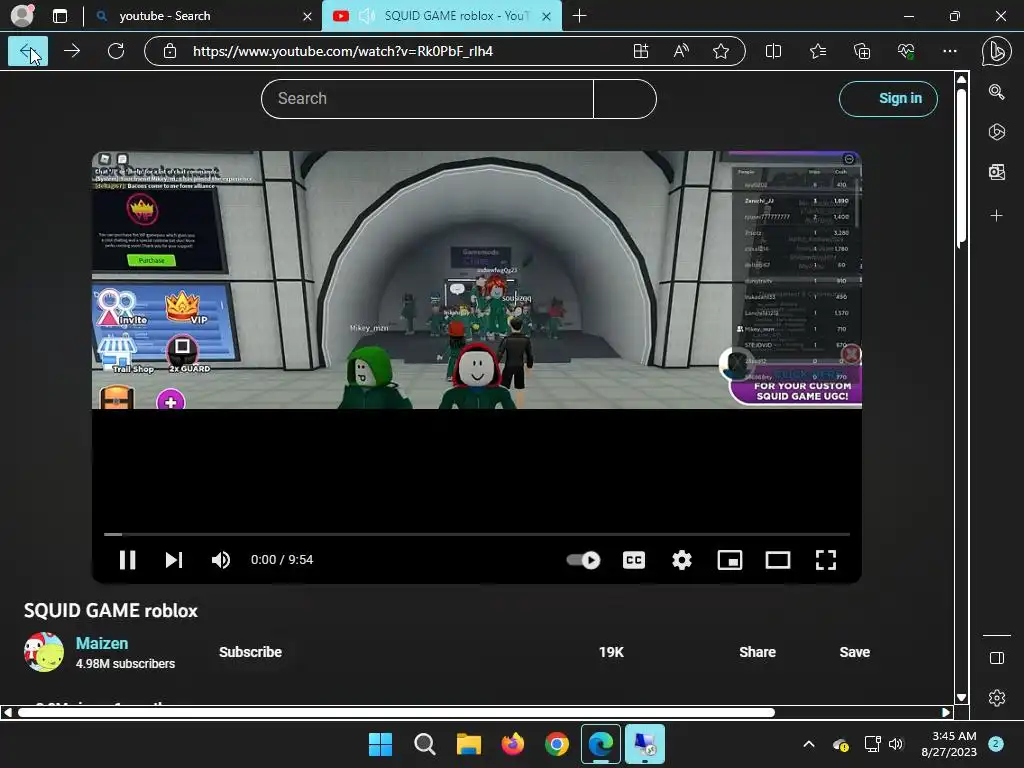Skip to the next video
1024x768 pixels.
pyautogui.click(x=174, y=560)
